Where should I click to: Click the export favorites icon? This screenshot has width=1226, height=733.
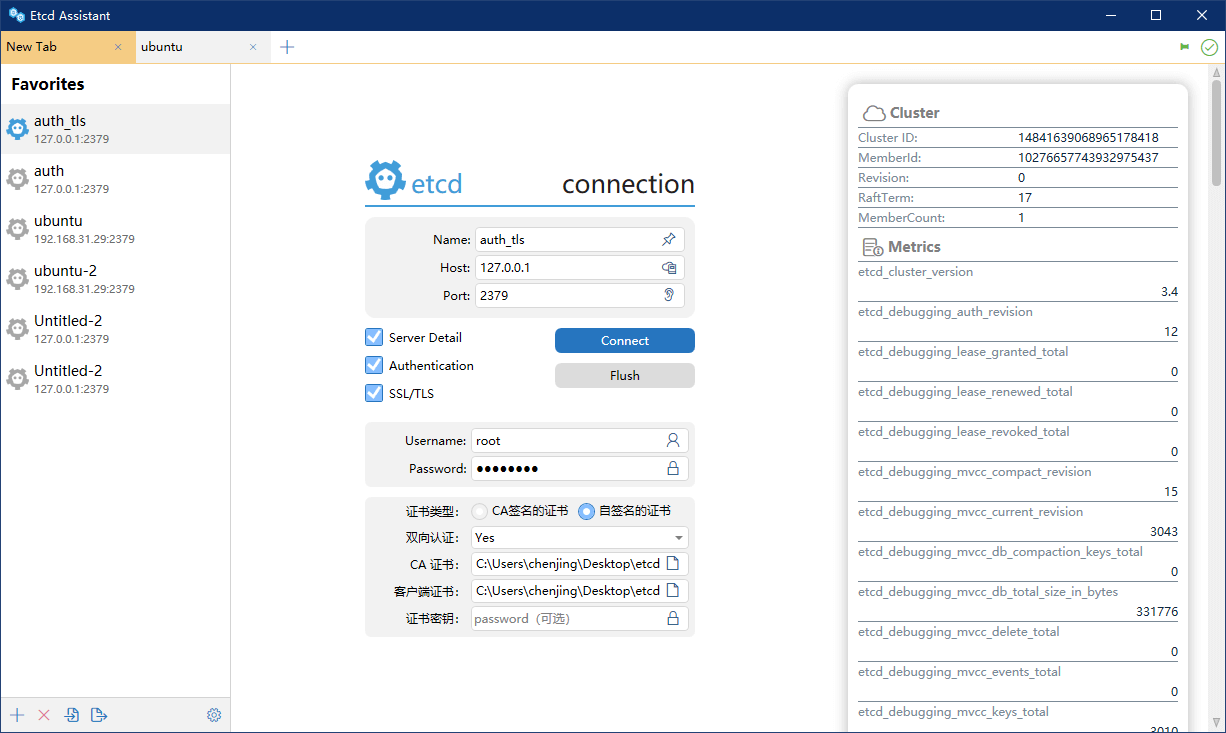(98, 715)
